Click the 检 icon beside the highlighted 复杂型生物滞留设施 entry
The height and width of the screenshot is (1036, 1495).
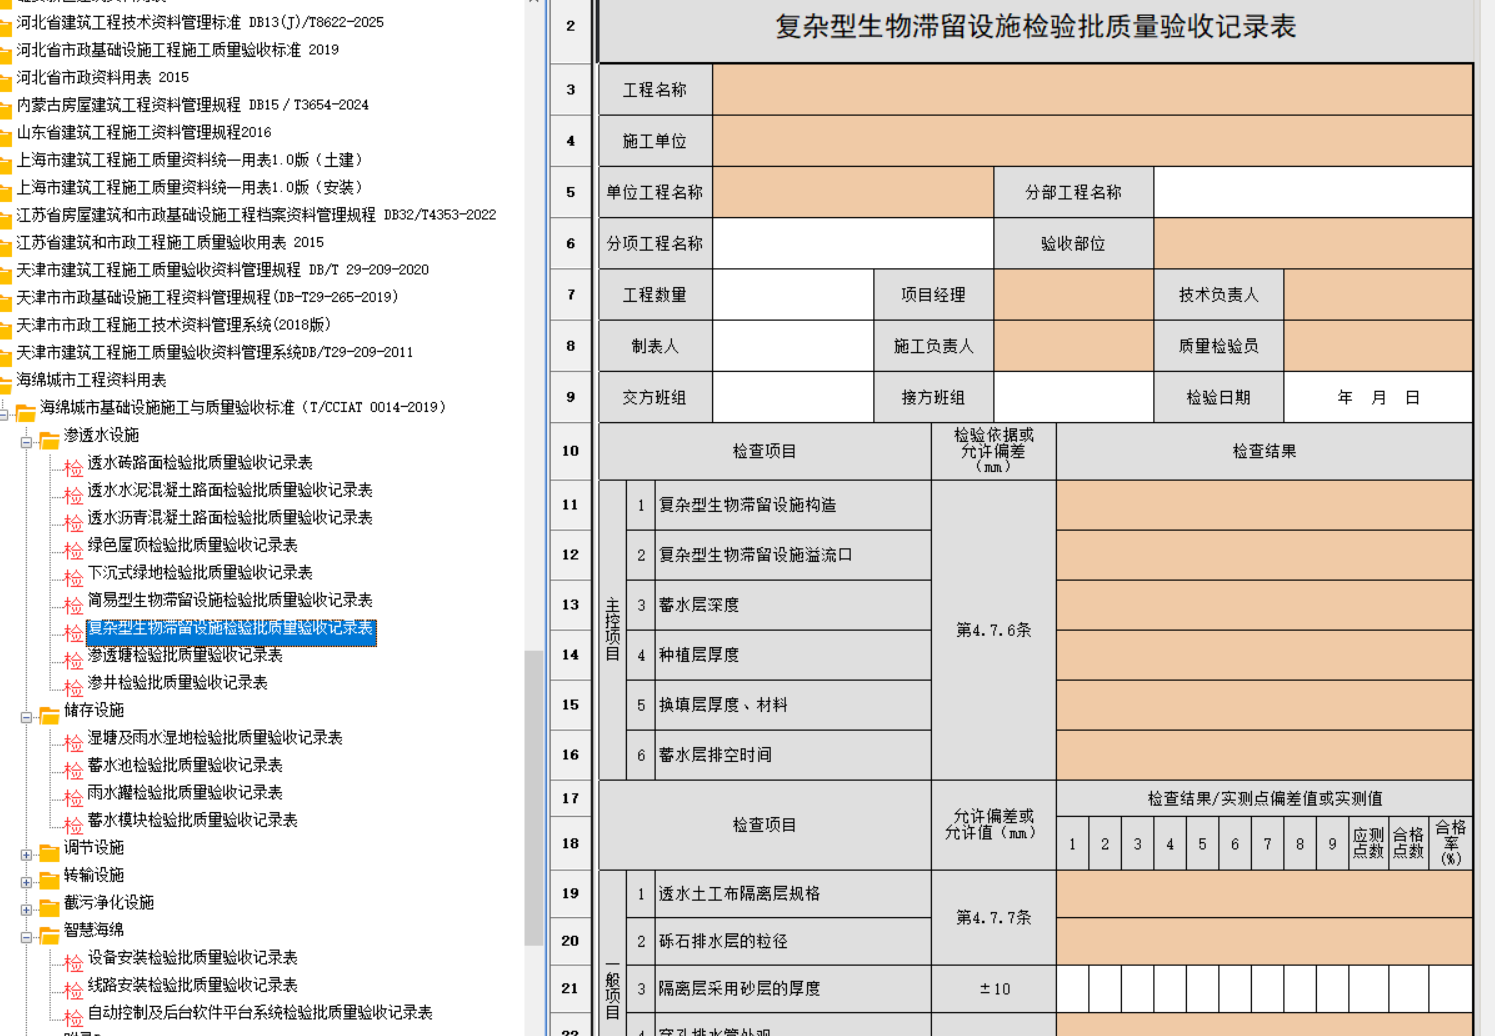point(73,632)
